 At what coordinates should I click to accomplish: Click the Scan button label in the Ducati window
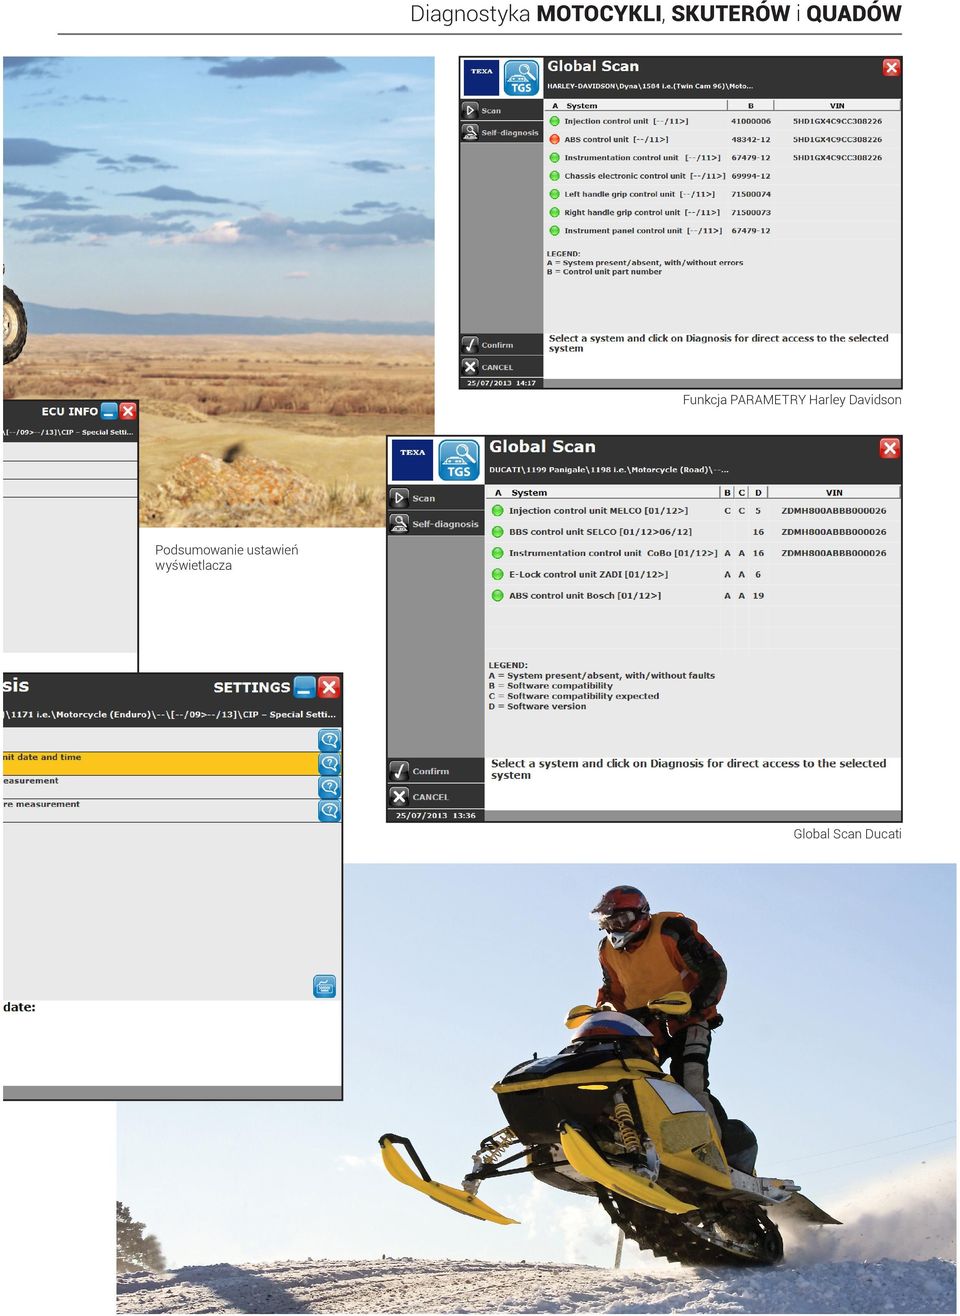point(424,498)
